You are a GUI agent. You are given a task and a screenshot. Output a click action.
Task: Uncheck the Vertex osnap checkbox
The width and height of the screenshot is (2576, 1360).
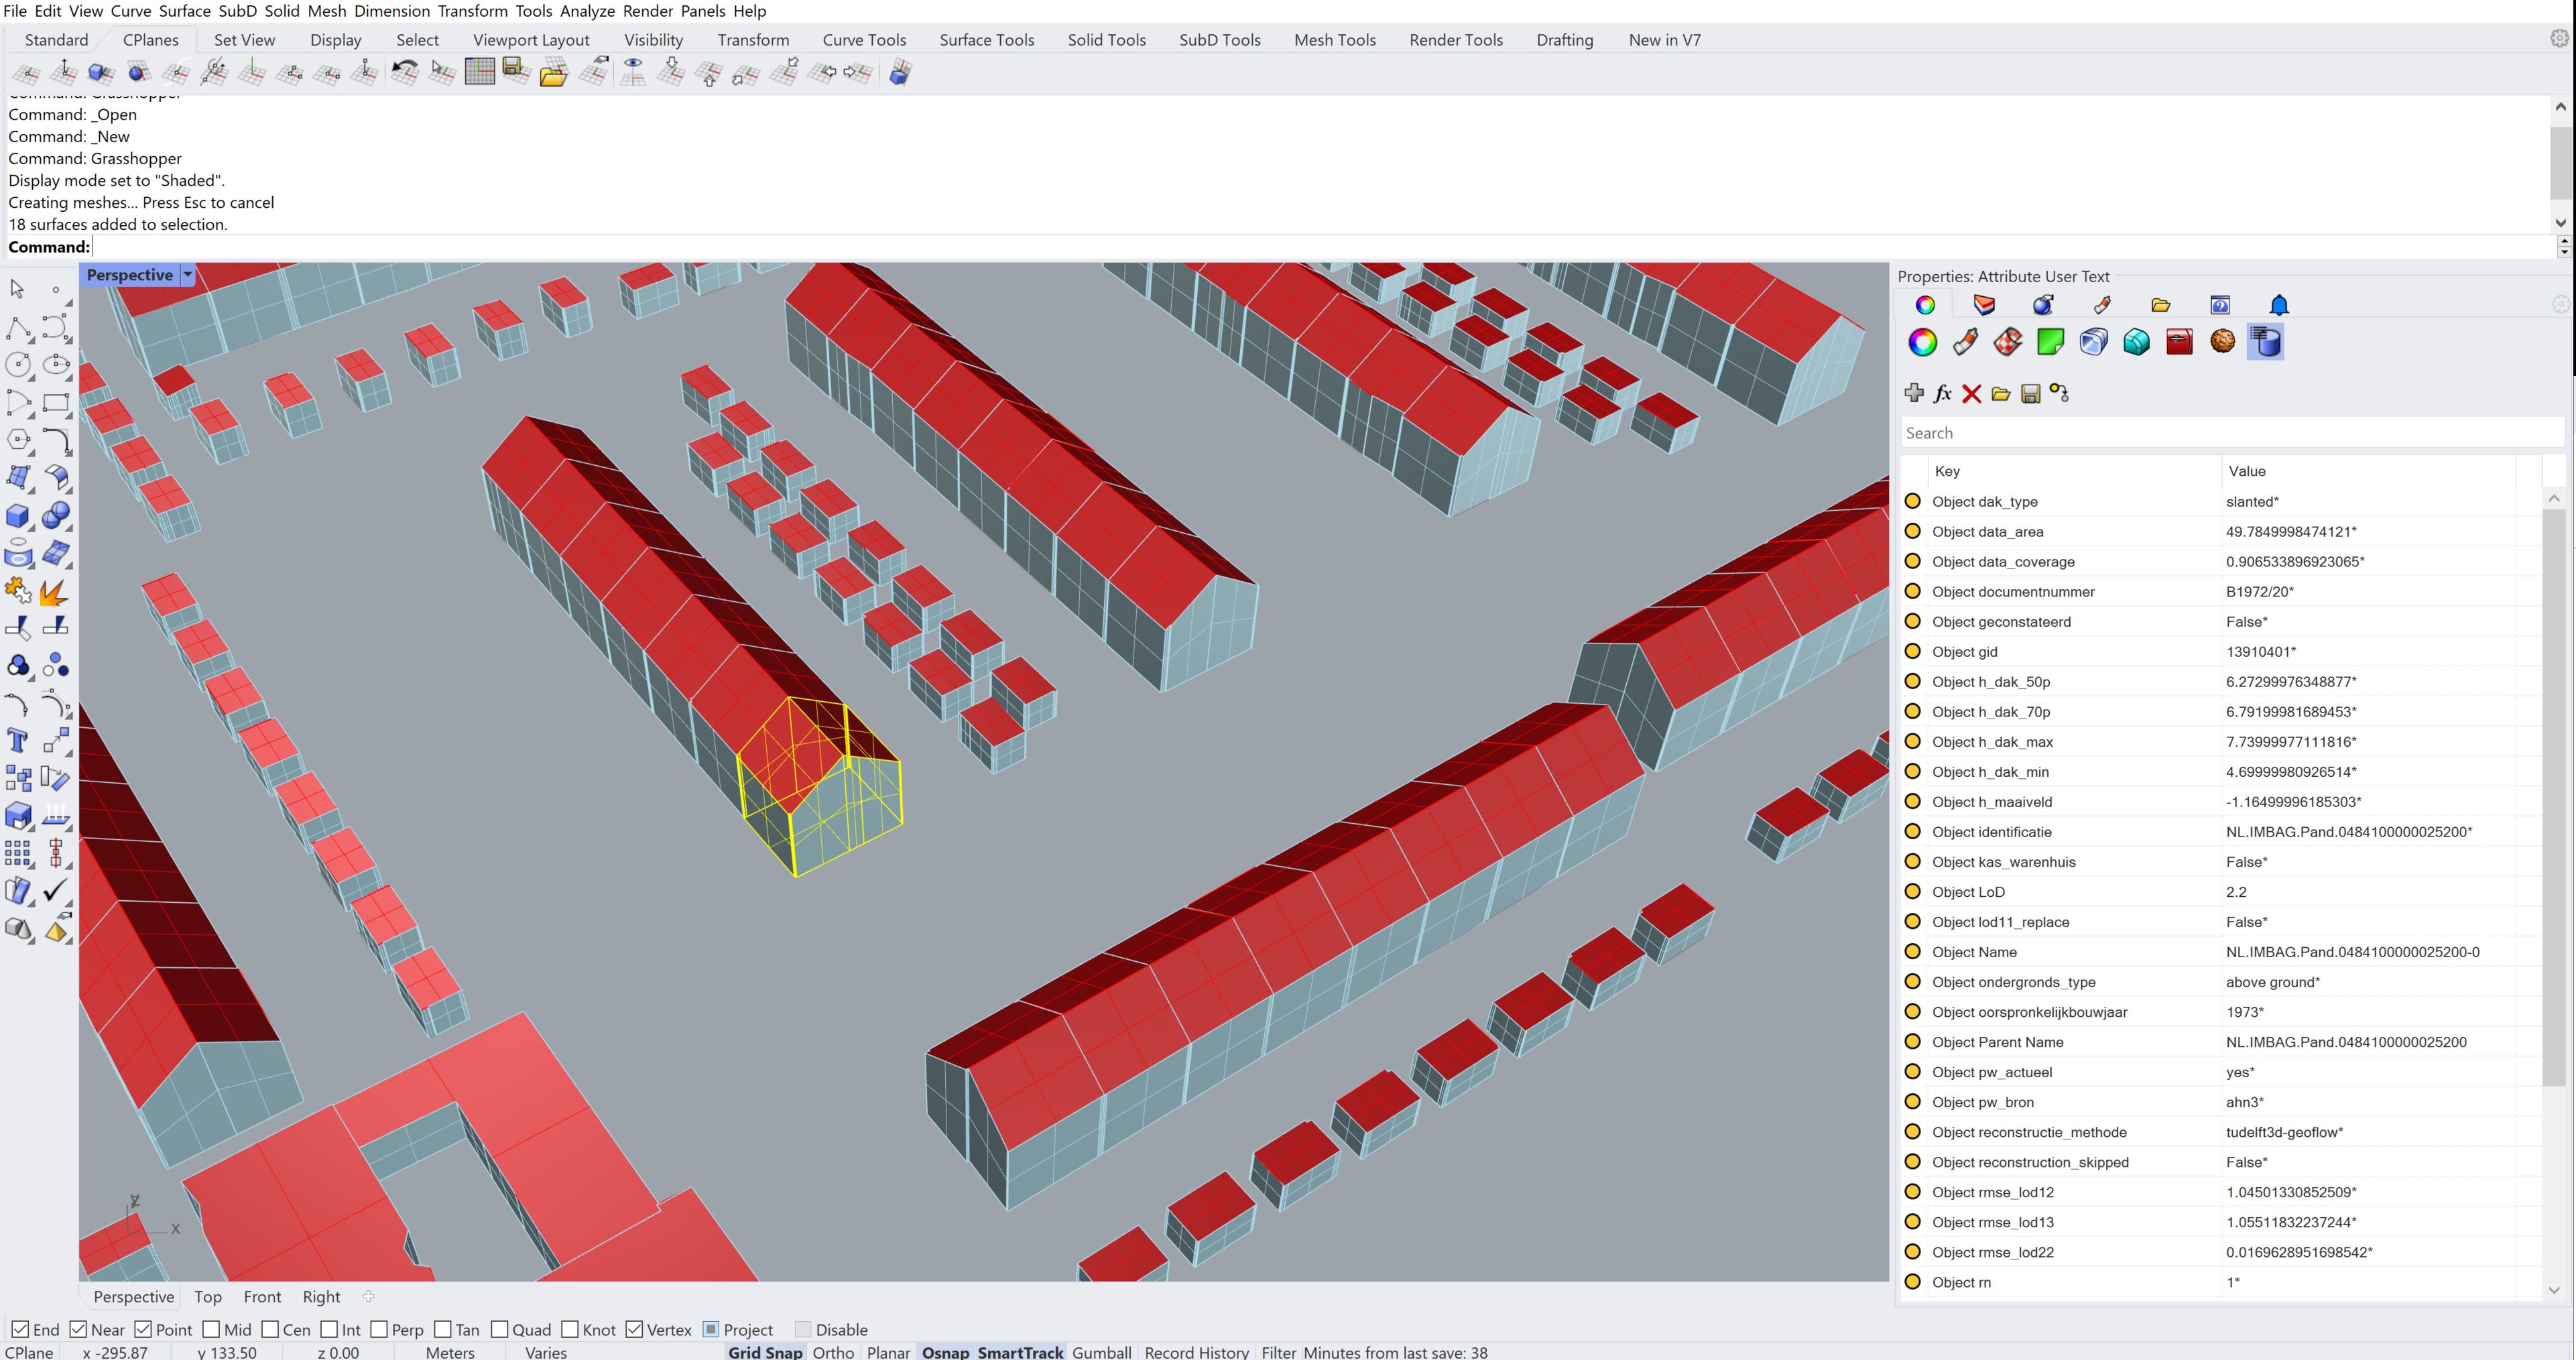pyautogui.click(x=634, y=1329)
